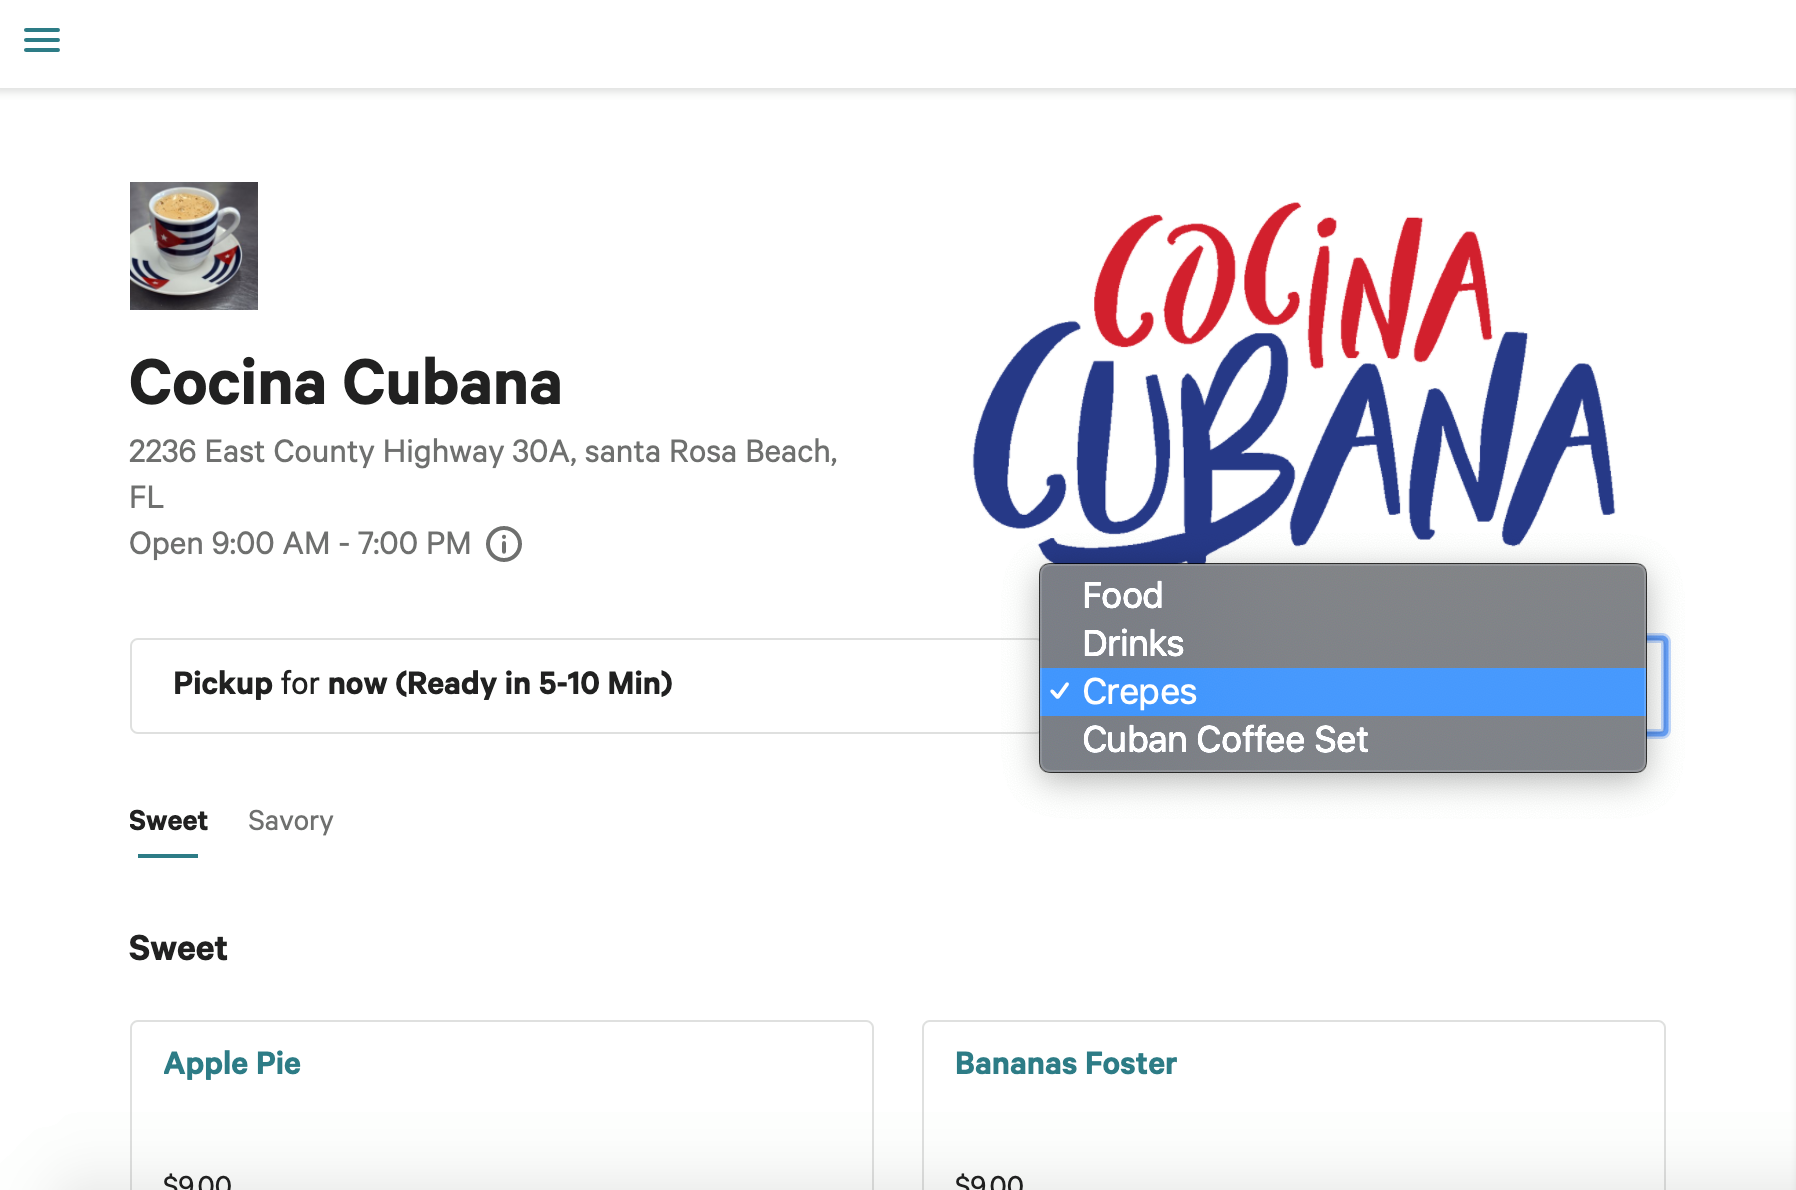1796x1190 pixels.
Task: Click the checkmark beside Crepes
Action: click(x=1060, y=691)
